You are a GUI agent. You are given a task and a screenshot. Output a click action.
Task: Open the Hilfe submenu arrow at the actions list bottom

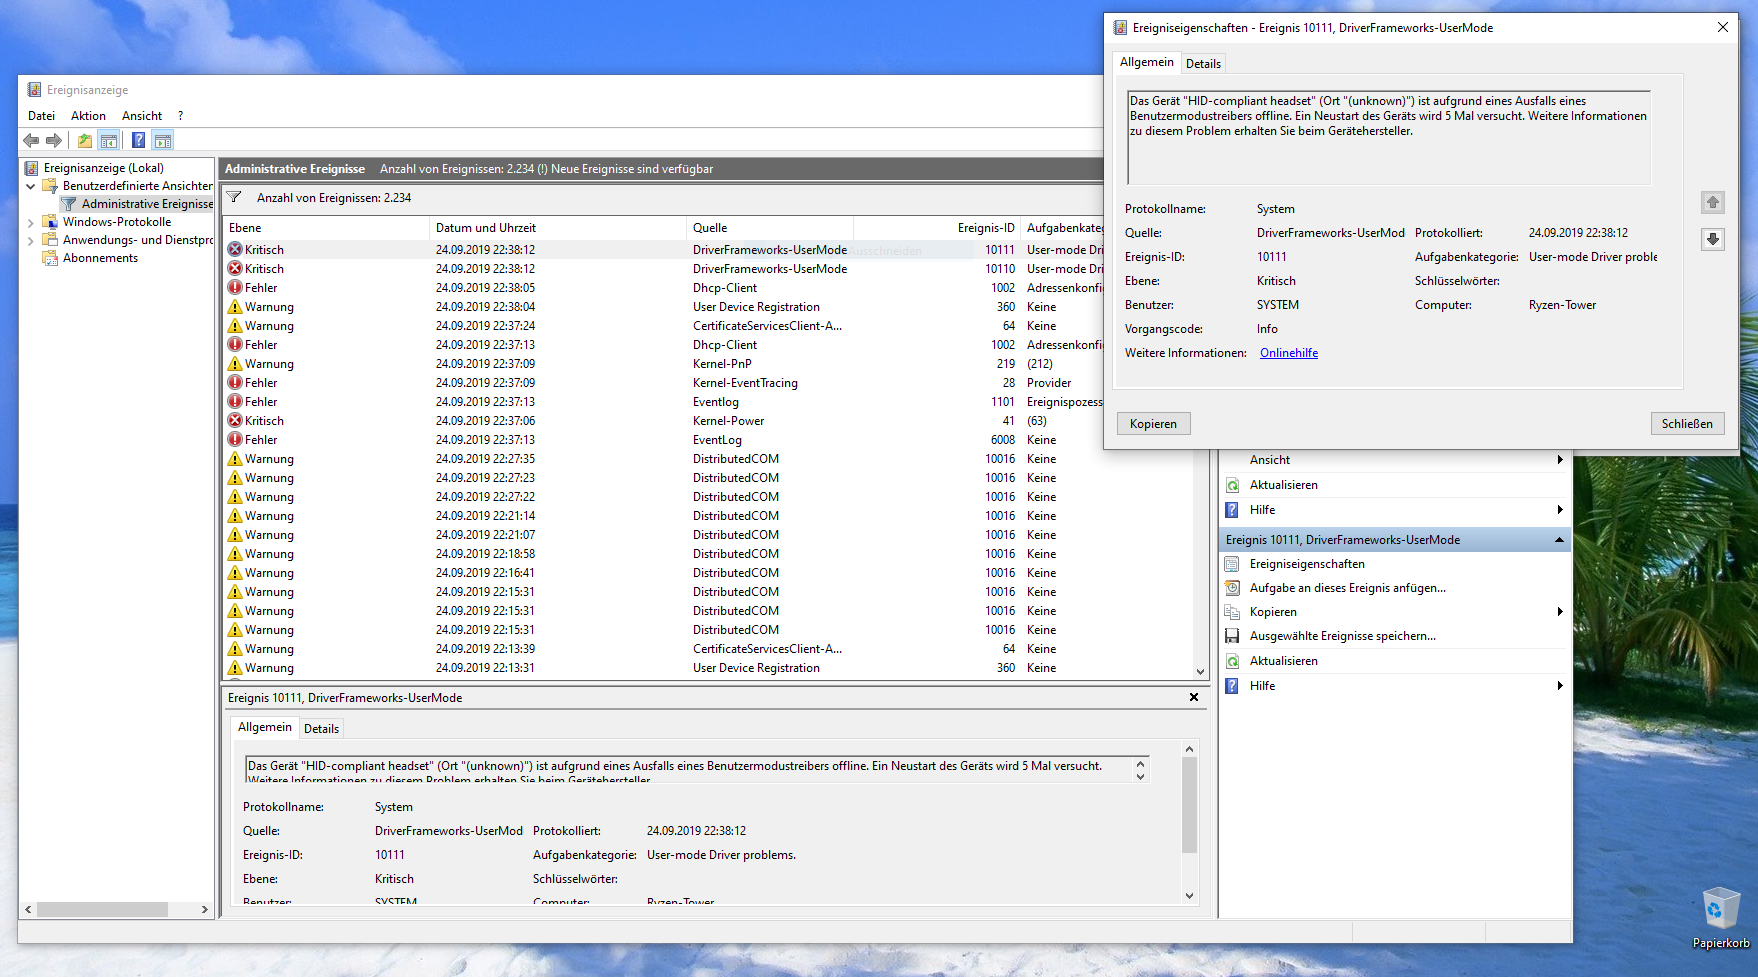[1560, 686]
